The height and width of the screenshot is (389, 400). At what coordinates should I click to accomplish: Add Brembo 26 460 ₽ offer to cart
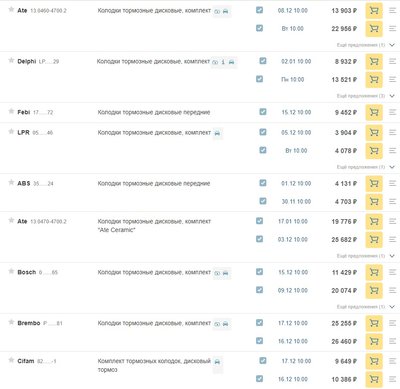coord(374,341)
